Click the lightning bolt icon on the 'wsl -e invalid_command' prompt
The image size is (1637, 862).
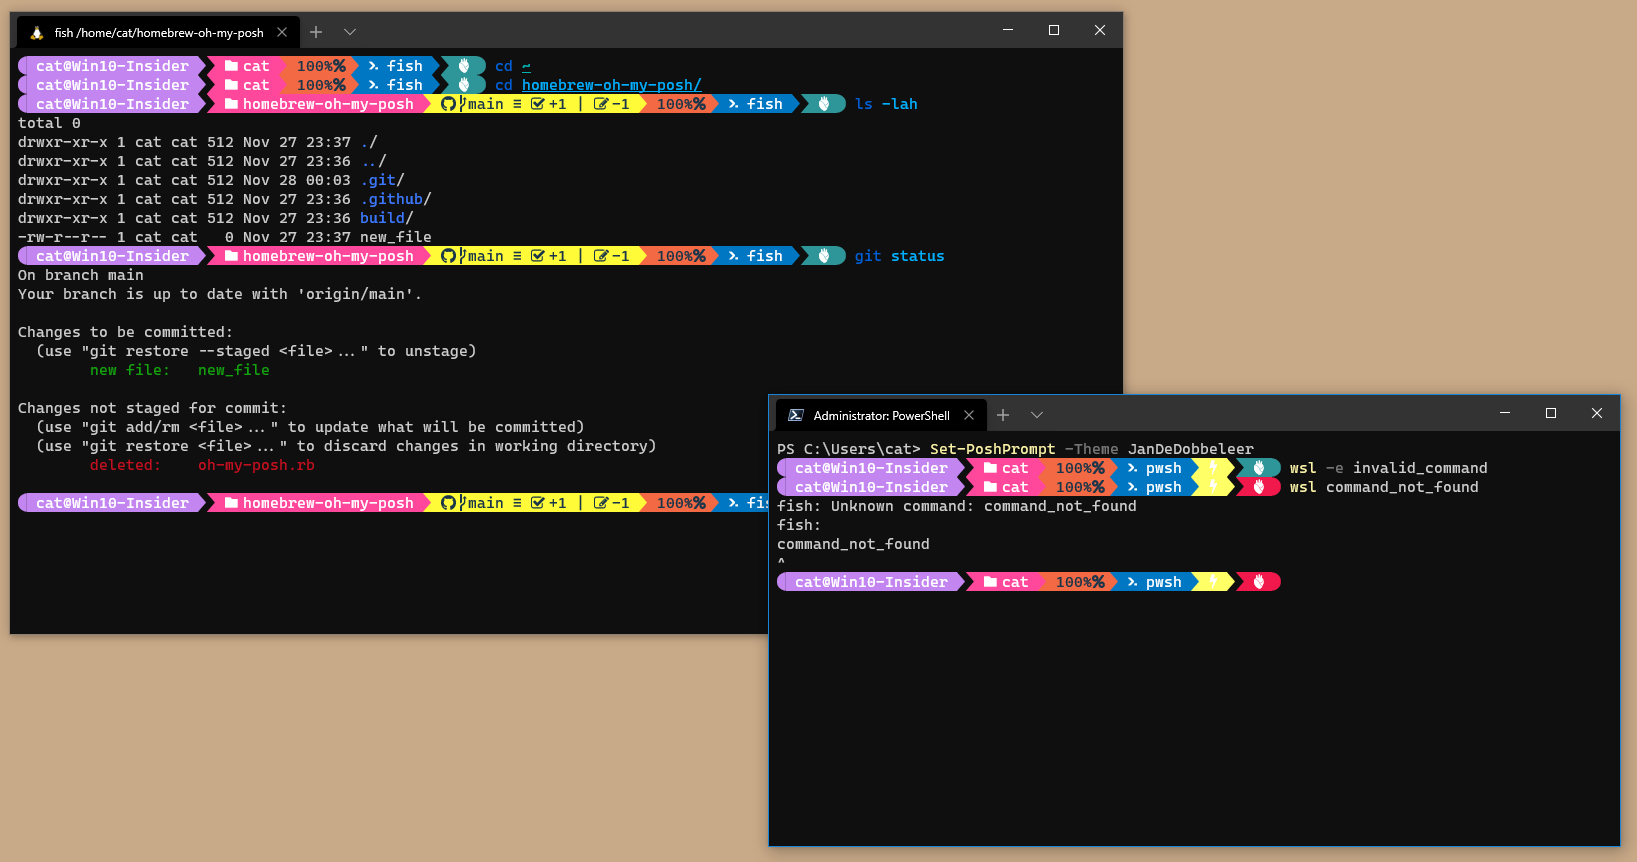pyautogui.click(x=1214, y=468)
